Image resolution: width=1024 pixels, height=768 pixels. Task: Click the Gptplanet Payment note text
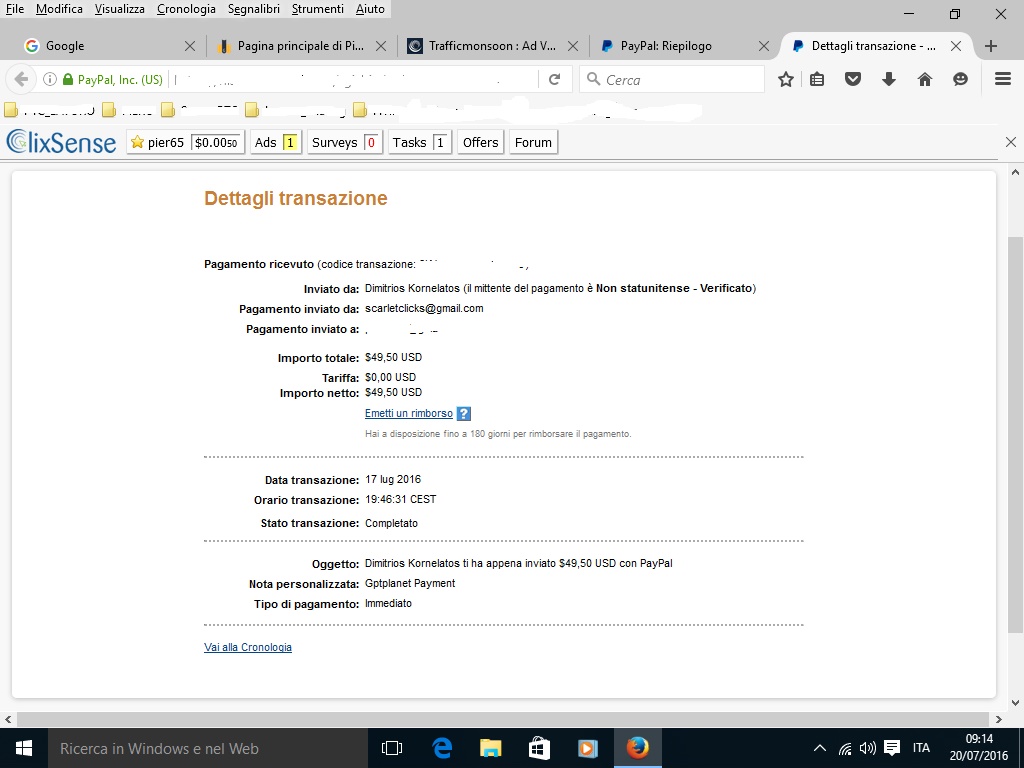point(410,583)
